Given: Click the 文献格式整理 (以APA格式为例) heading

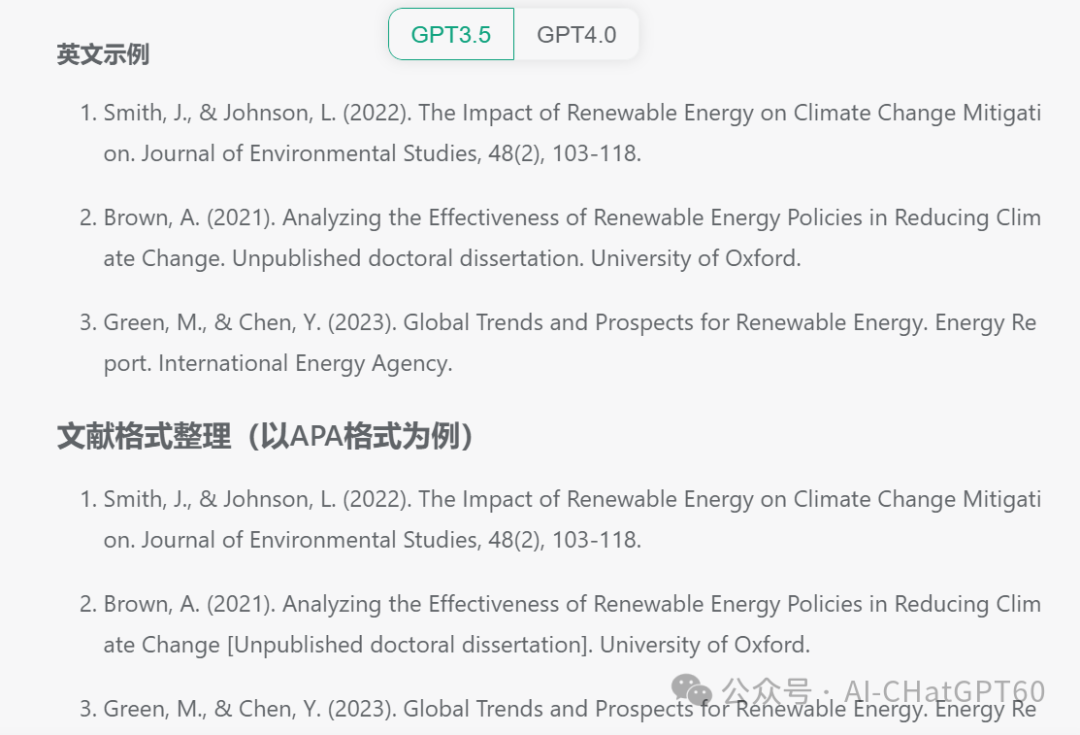Looking at the screenshot, I should (x=266, y=437).
